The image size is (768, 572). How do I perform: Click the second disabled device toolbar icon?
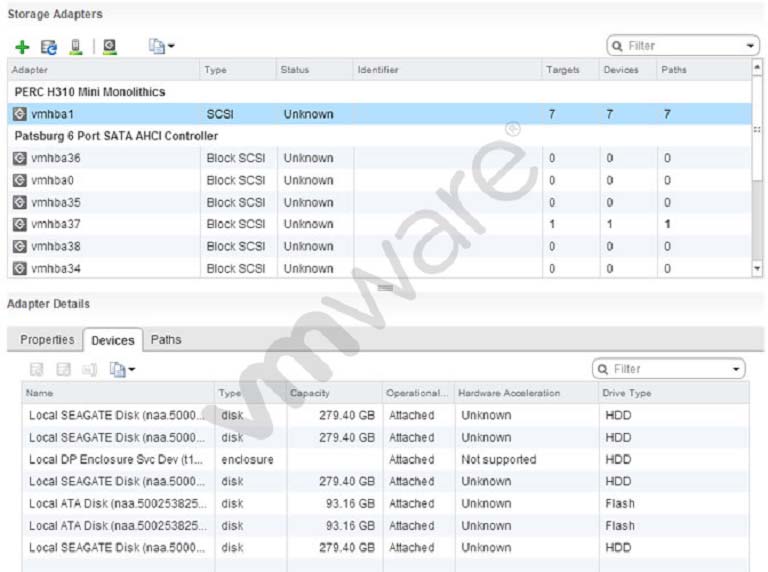tap(64, 369)
